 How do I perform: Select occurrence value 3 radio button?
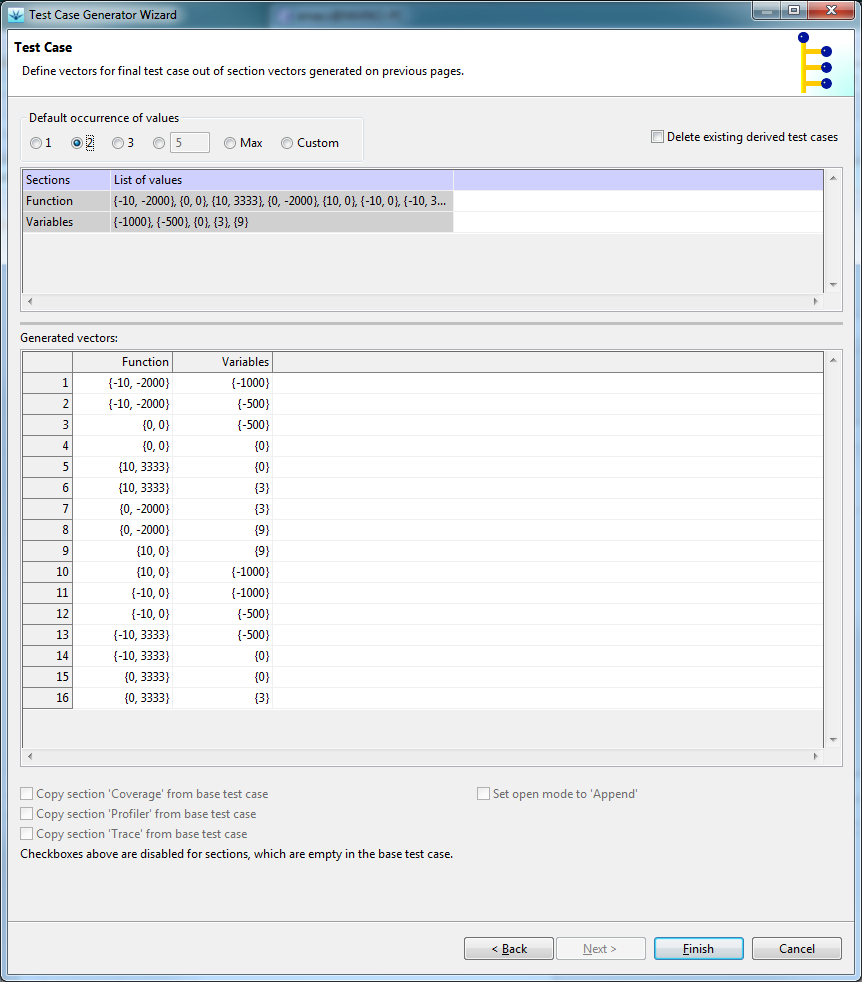118,143
